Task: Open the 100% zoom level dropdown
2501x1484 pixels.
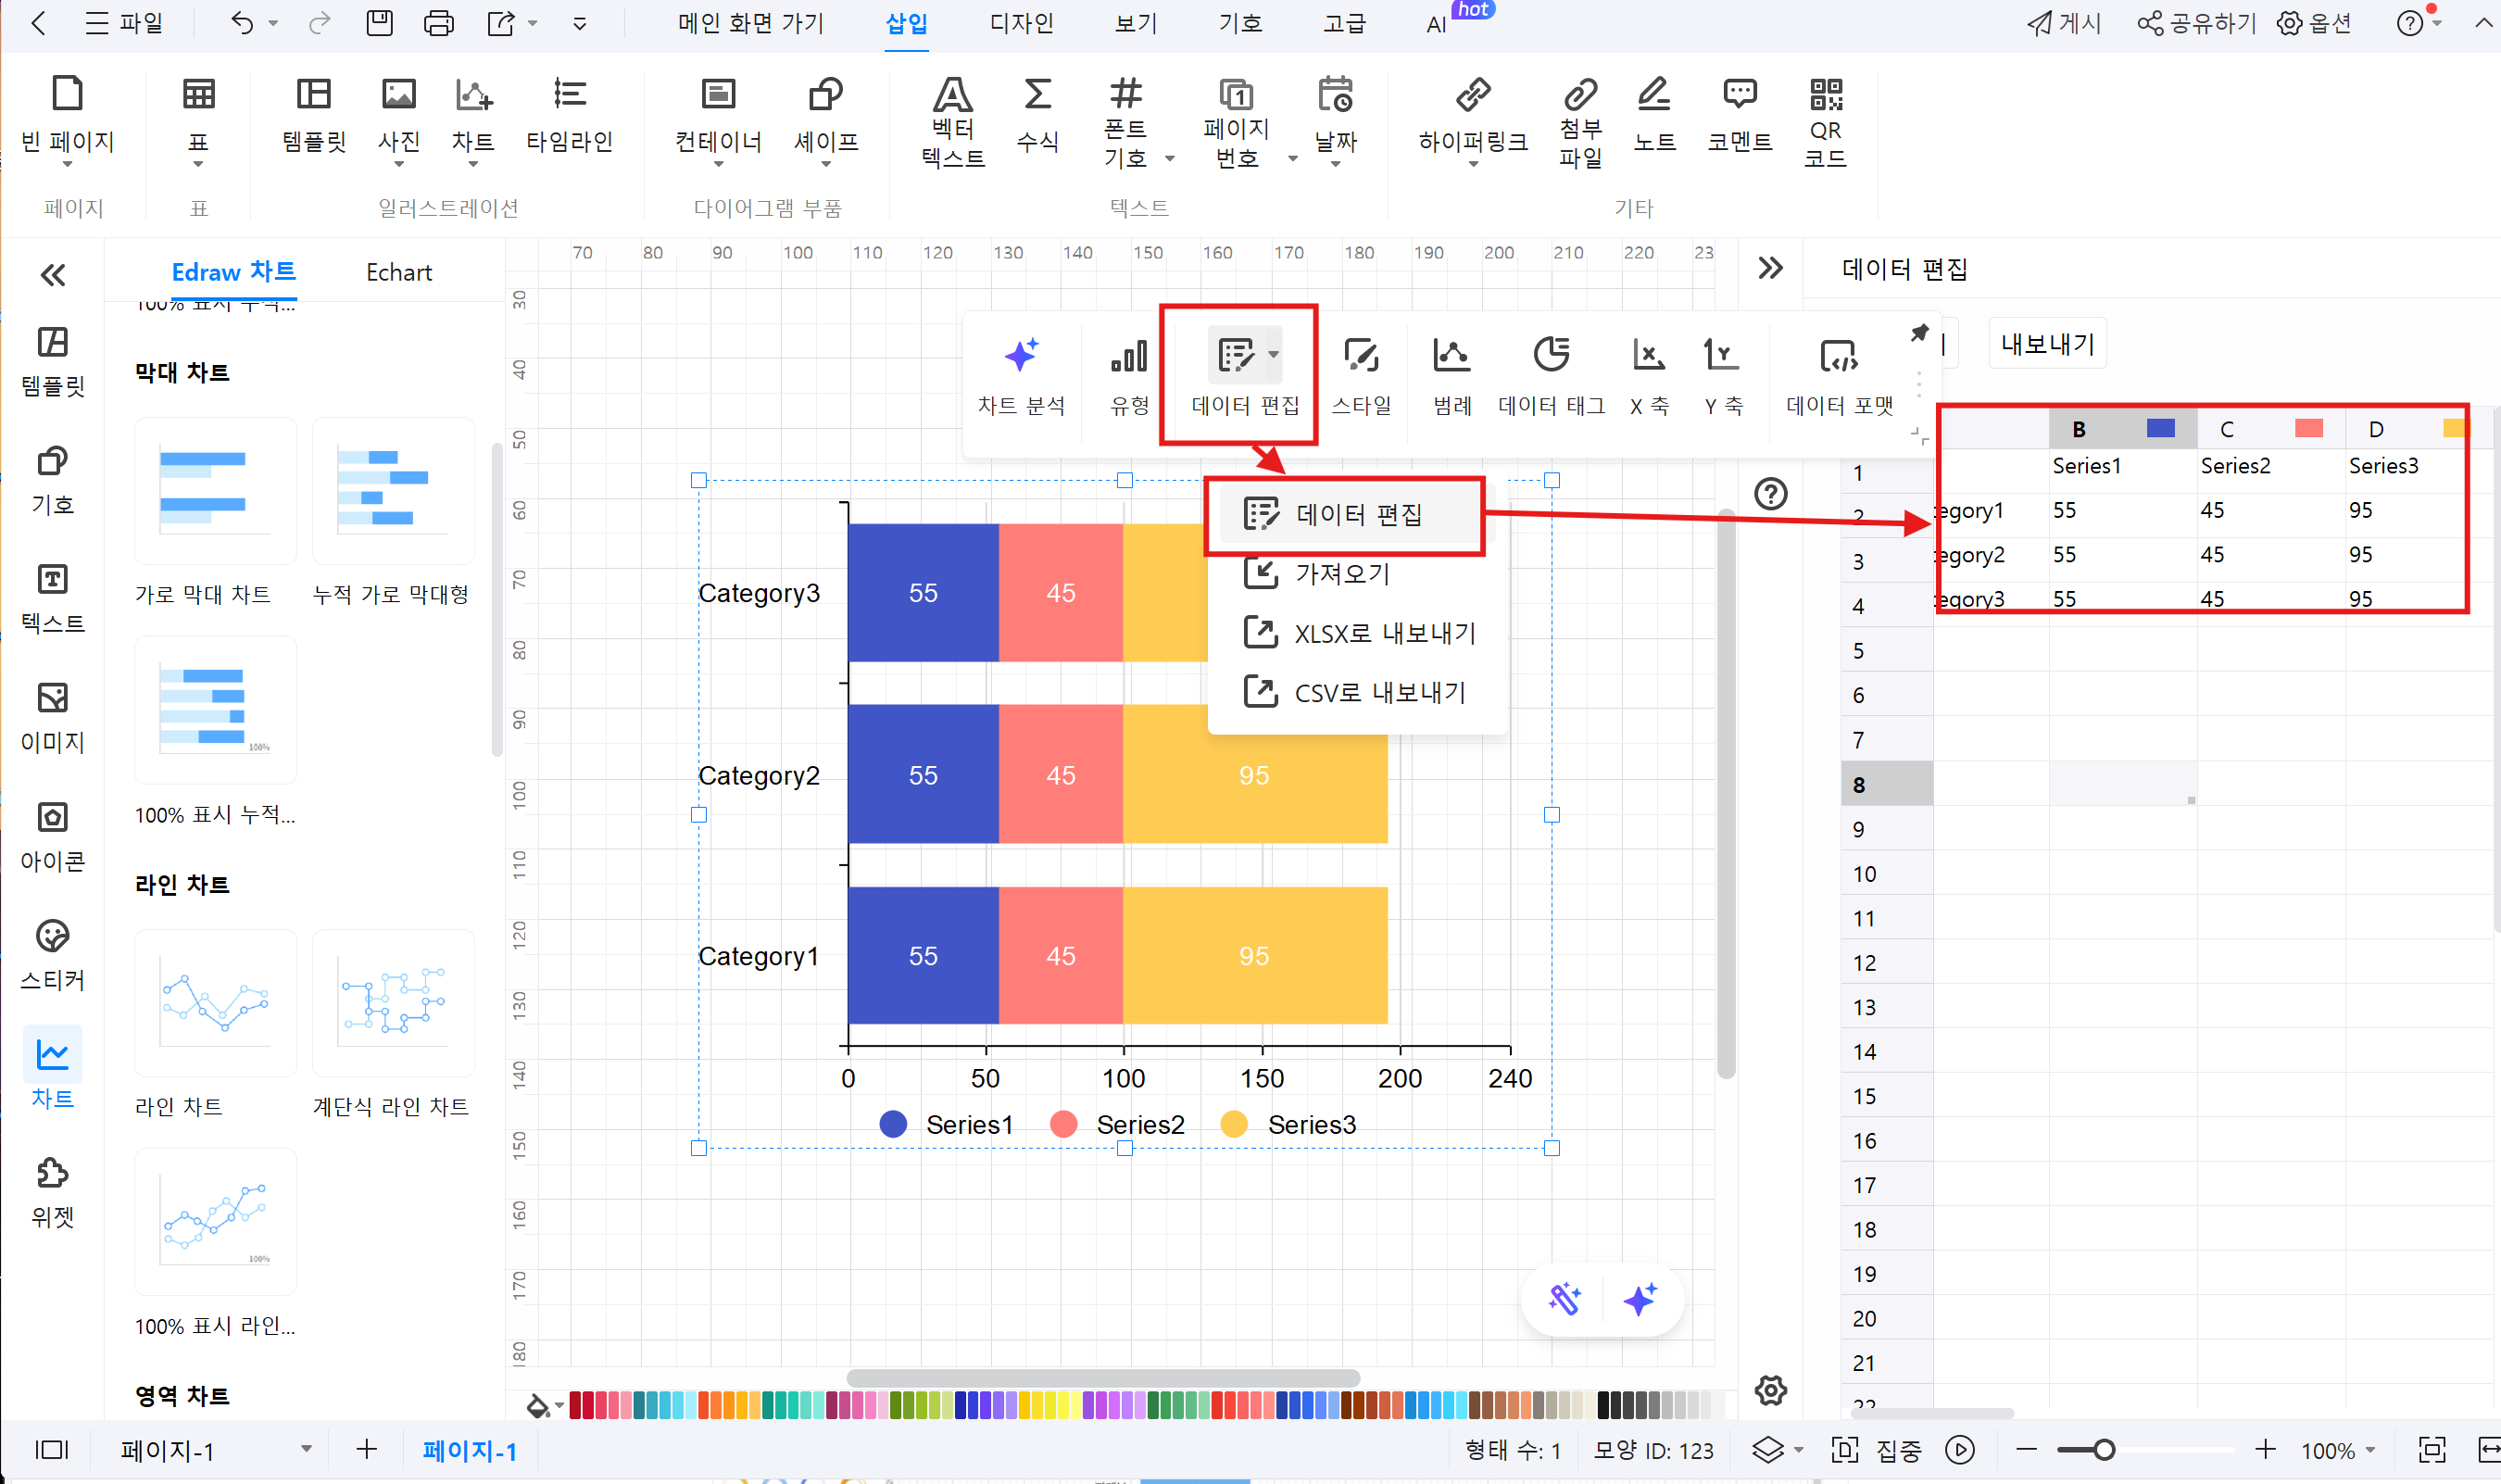Action: [x=2369, y=1450]
